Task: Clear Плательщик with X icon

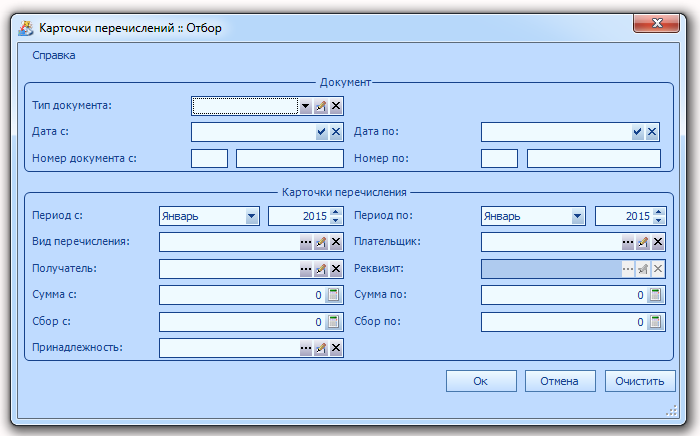Action: pyautogui.click(x=658, y=242)
